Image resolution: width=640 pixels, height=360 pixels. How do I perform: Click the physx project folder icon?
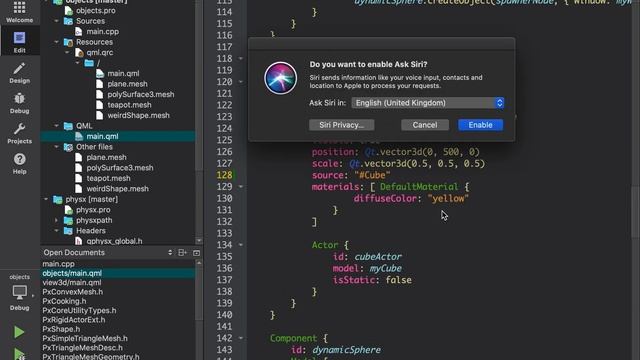click(x=58, y=199)
